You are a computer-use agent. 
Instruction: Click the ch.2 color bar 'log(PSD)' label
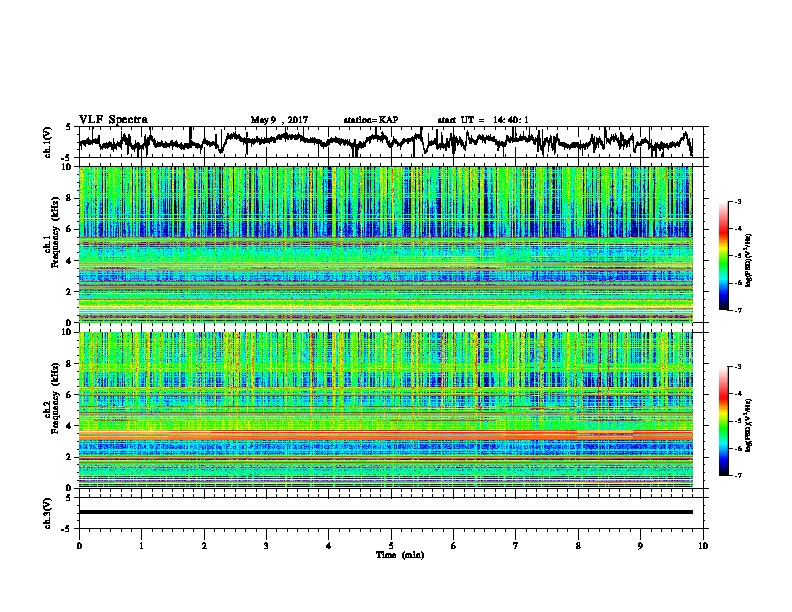tap(748, 424)
